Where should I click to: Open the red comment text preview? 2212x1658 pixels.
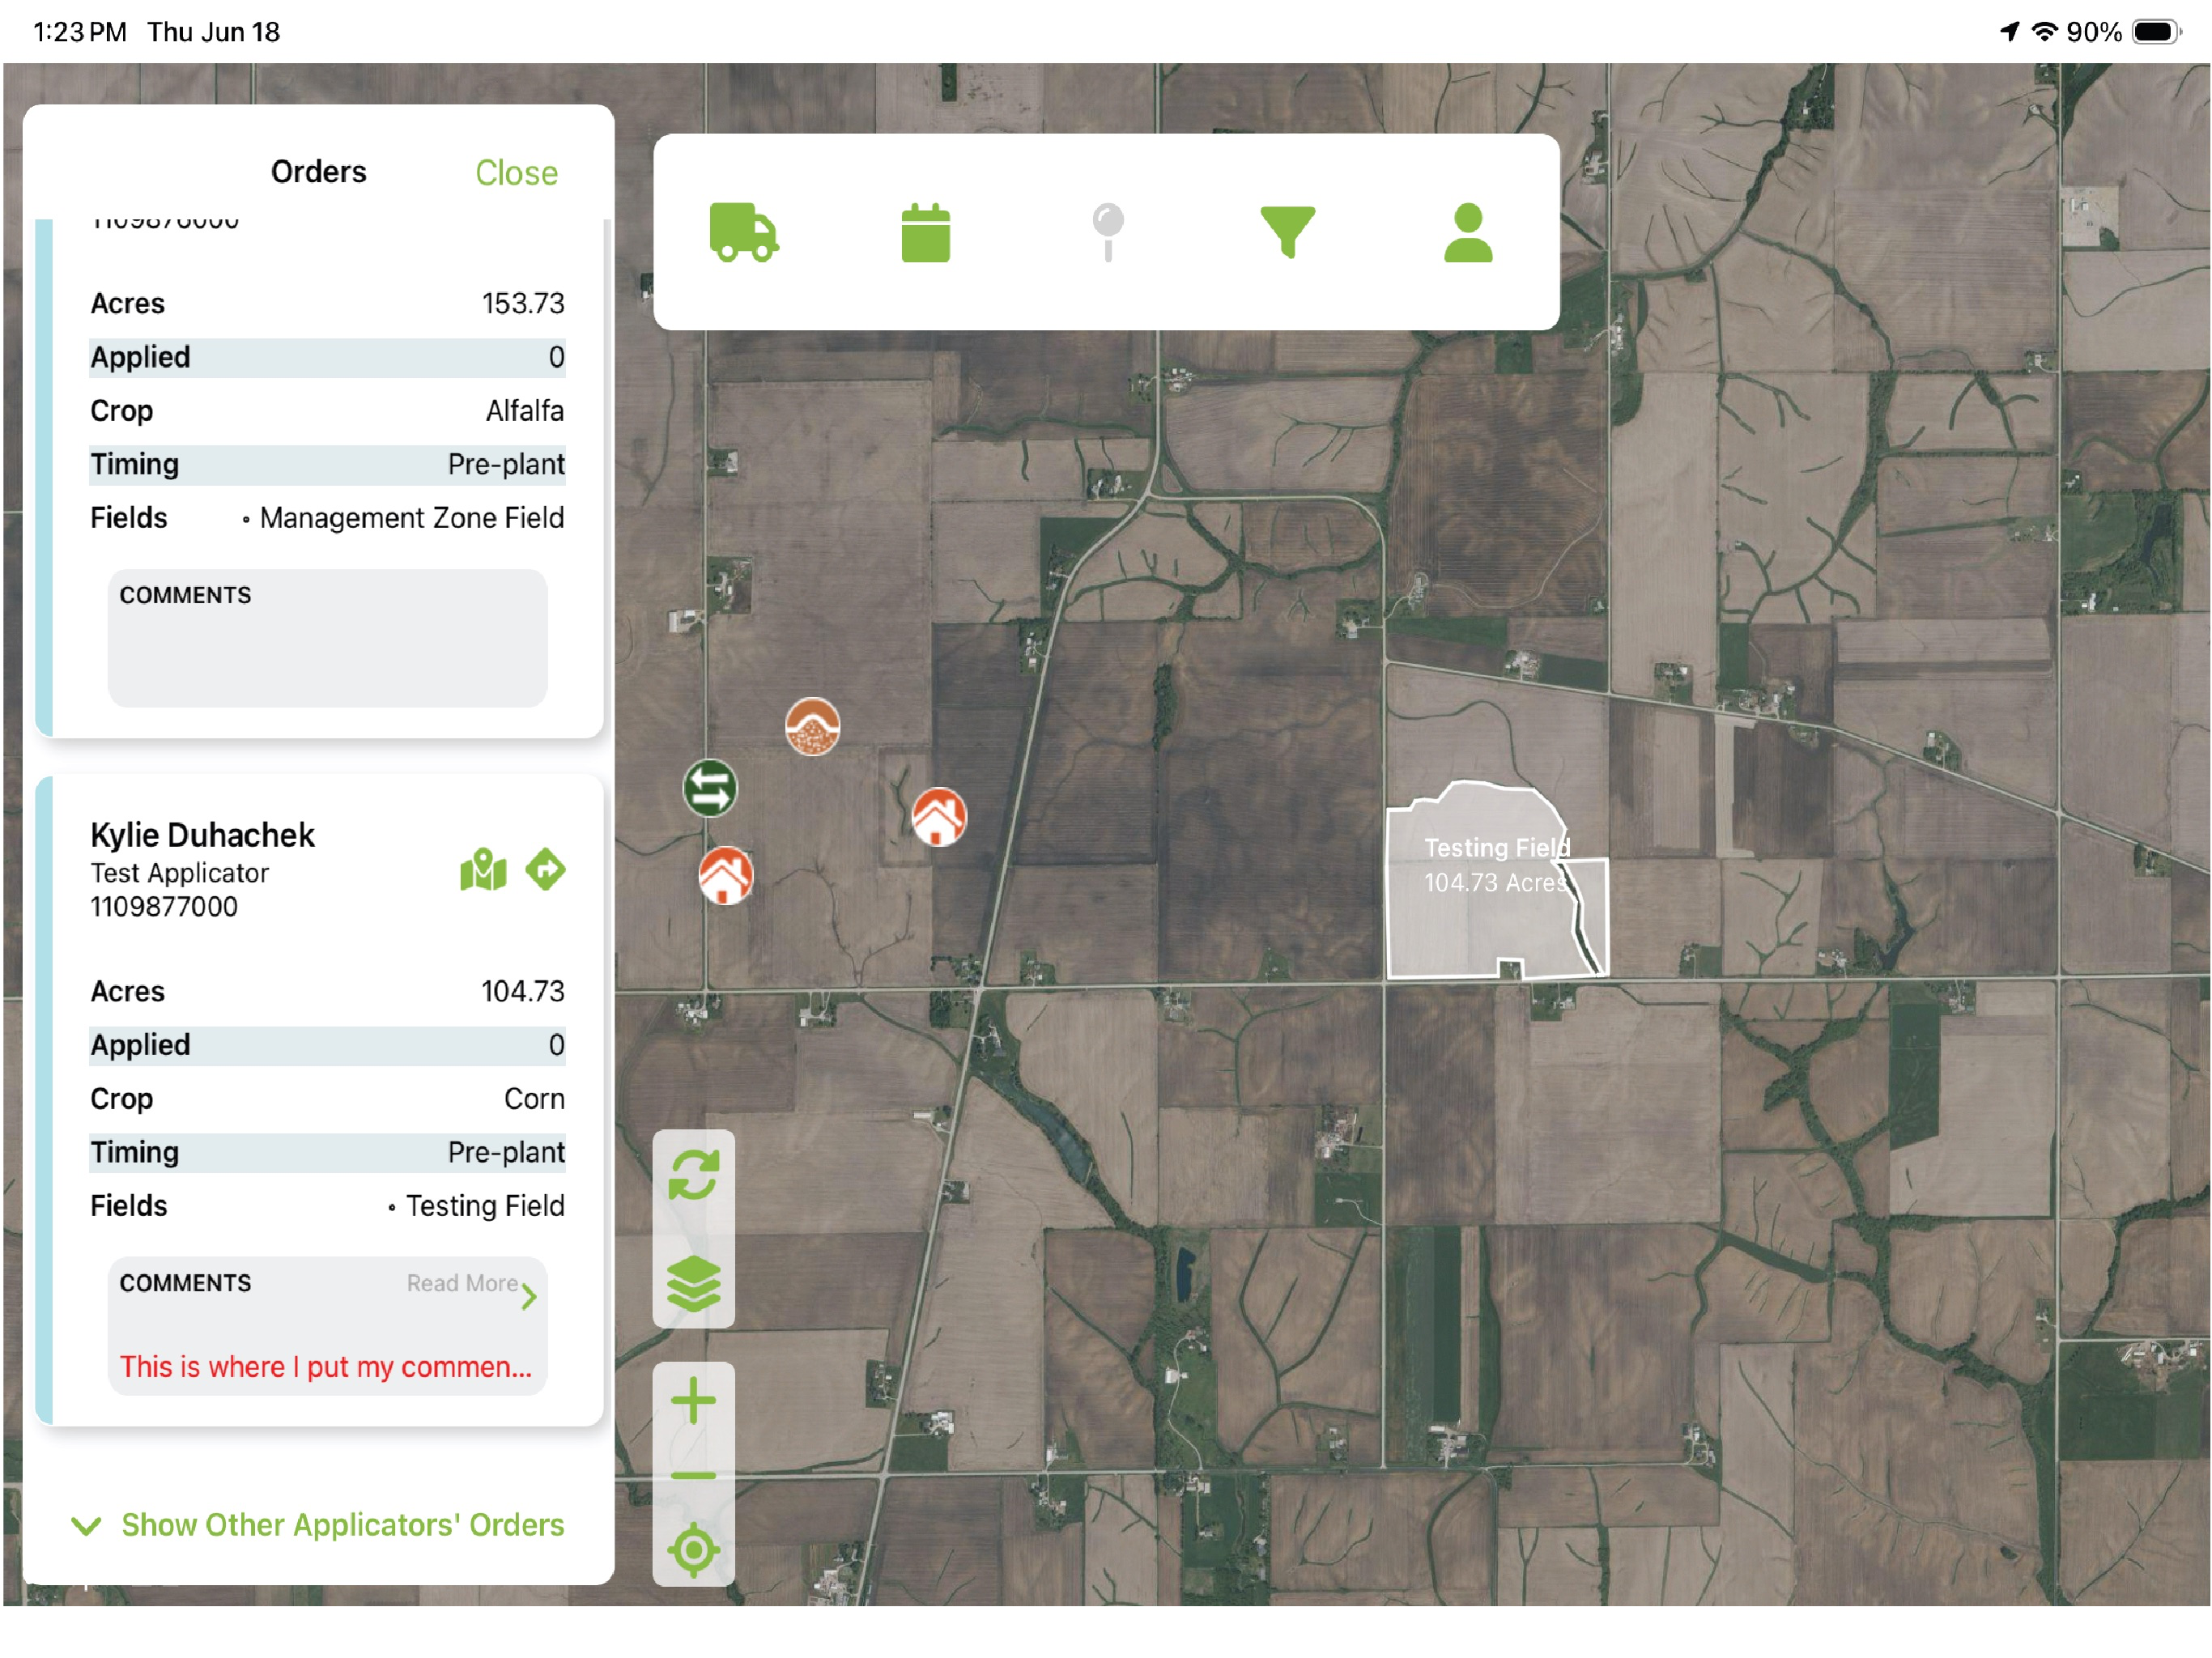pyautogui.click(x=326, y=1367)
